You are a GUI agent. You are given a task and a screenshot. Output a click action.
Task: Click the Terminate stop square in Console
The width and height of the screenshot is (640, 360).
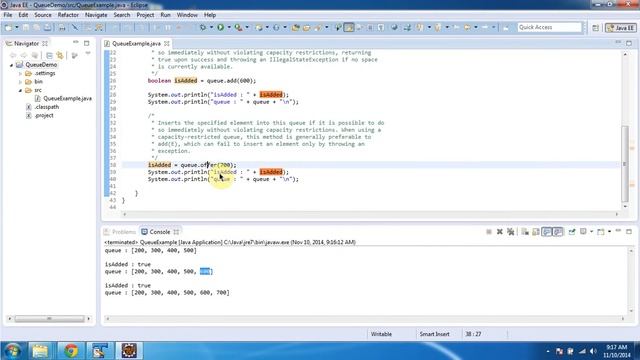coord(489,232)
